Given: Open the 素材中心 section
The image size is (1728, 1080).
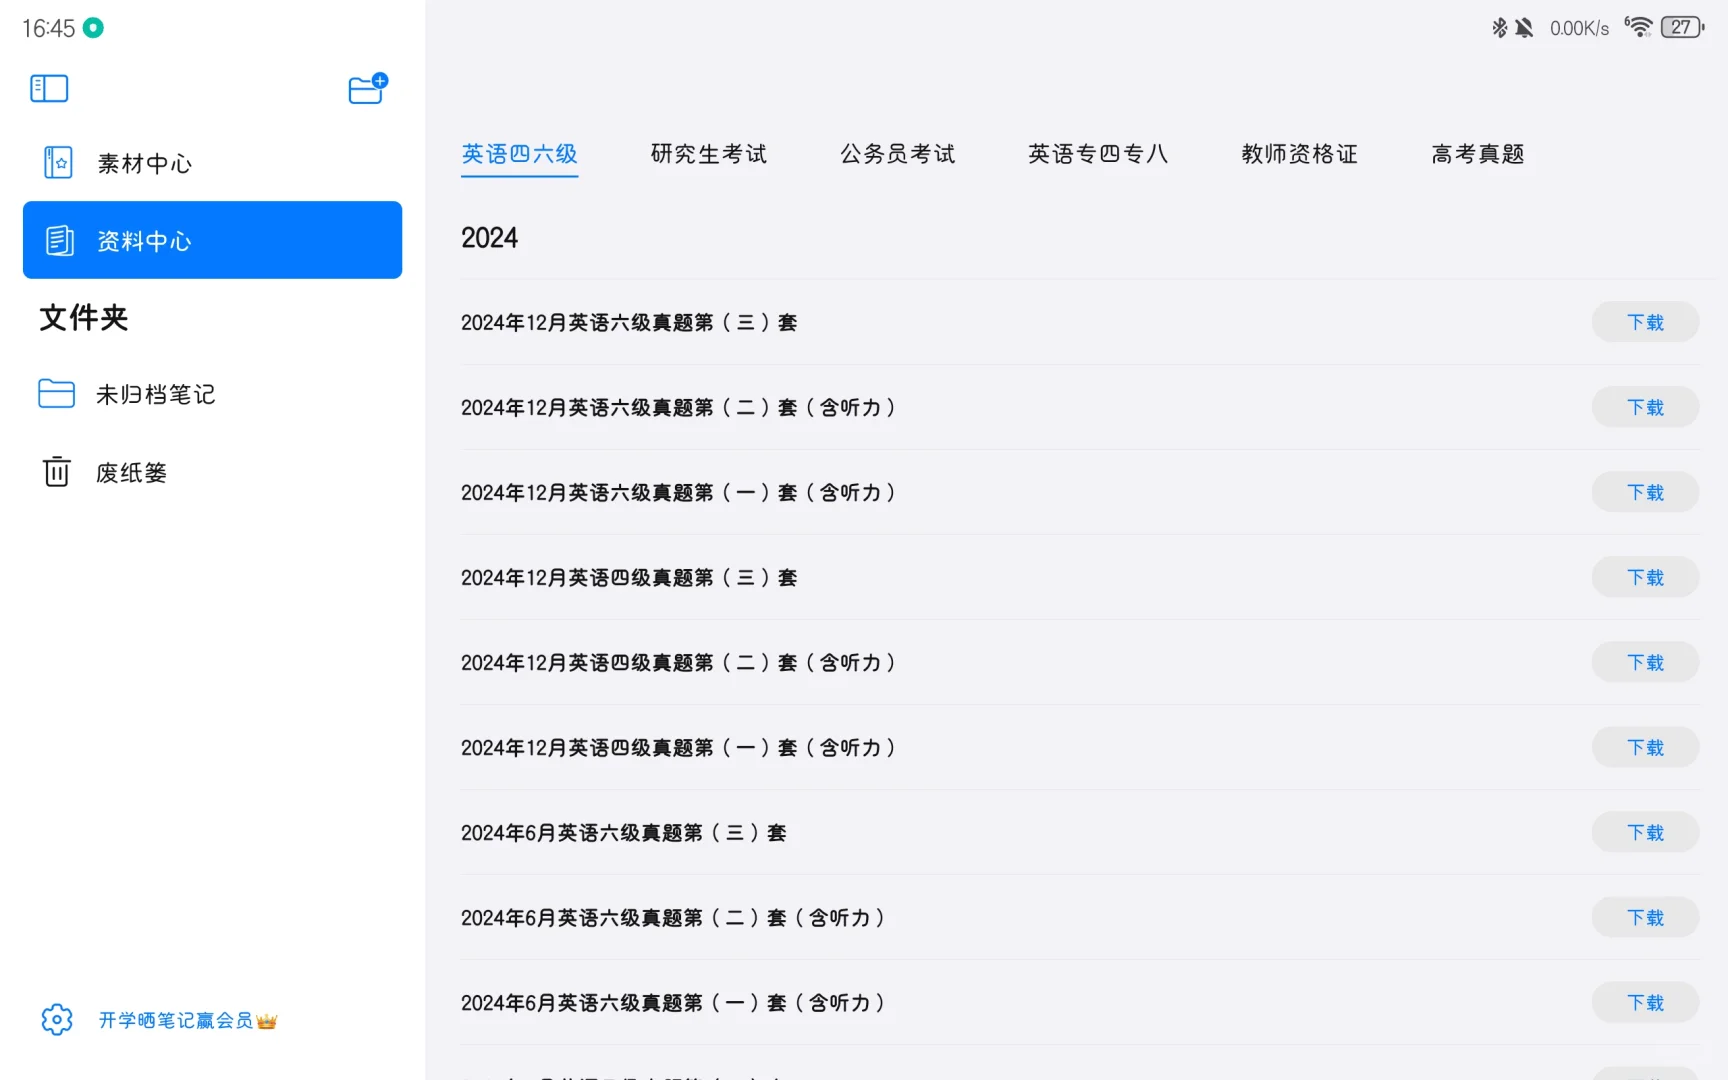Looking at the screenshot, I should (144, 163).
